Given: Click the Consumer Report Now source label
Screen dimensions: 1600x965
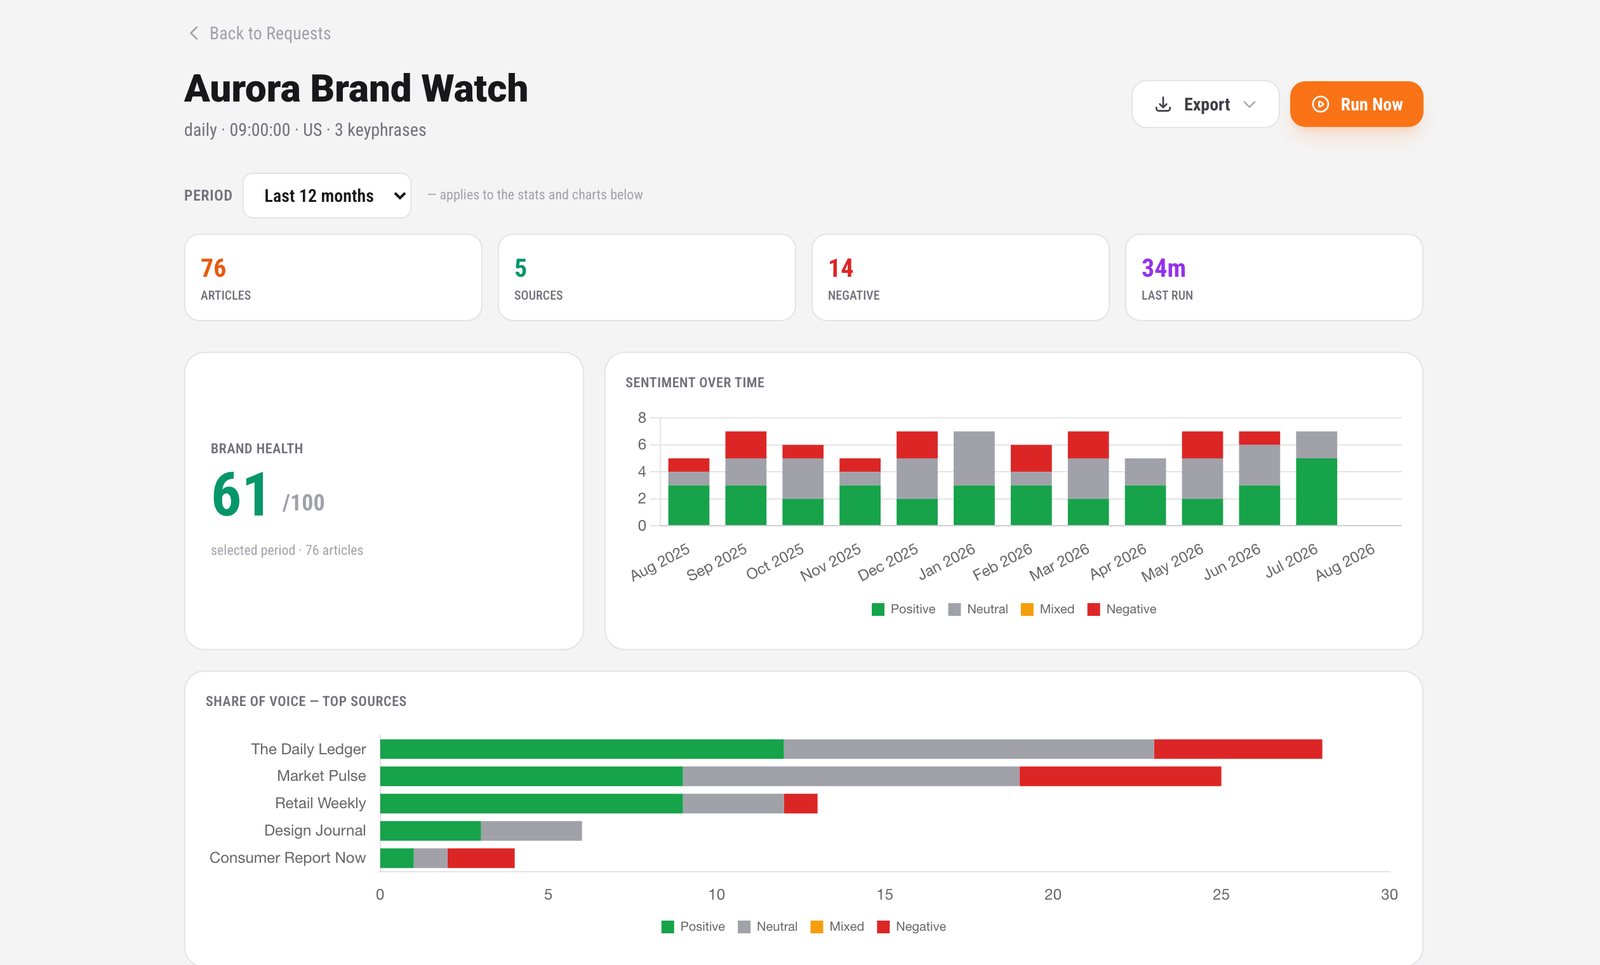Looking at the screenshot, I should tap(288, 858).
